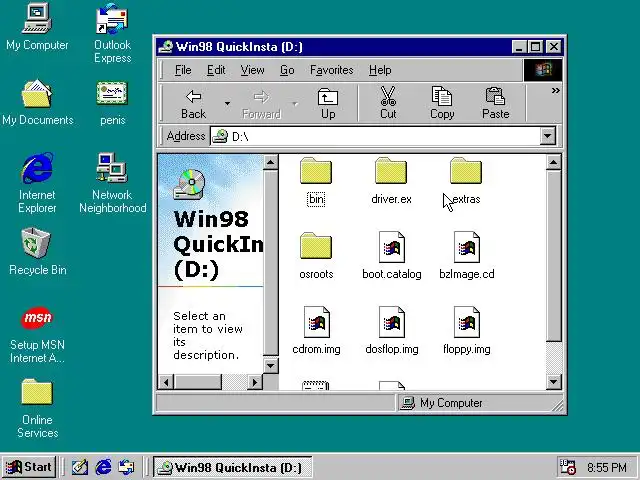Click the info panel scroll down arrow
The width and height of the screenshot is (640, 480).
pos(270,365)
